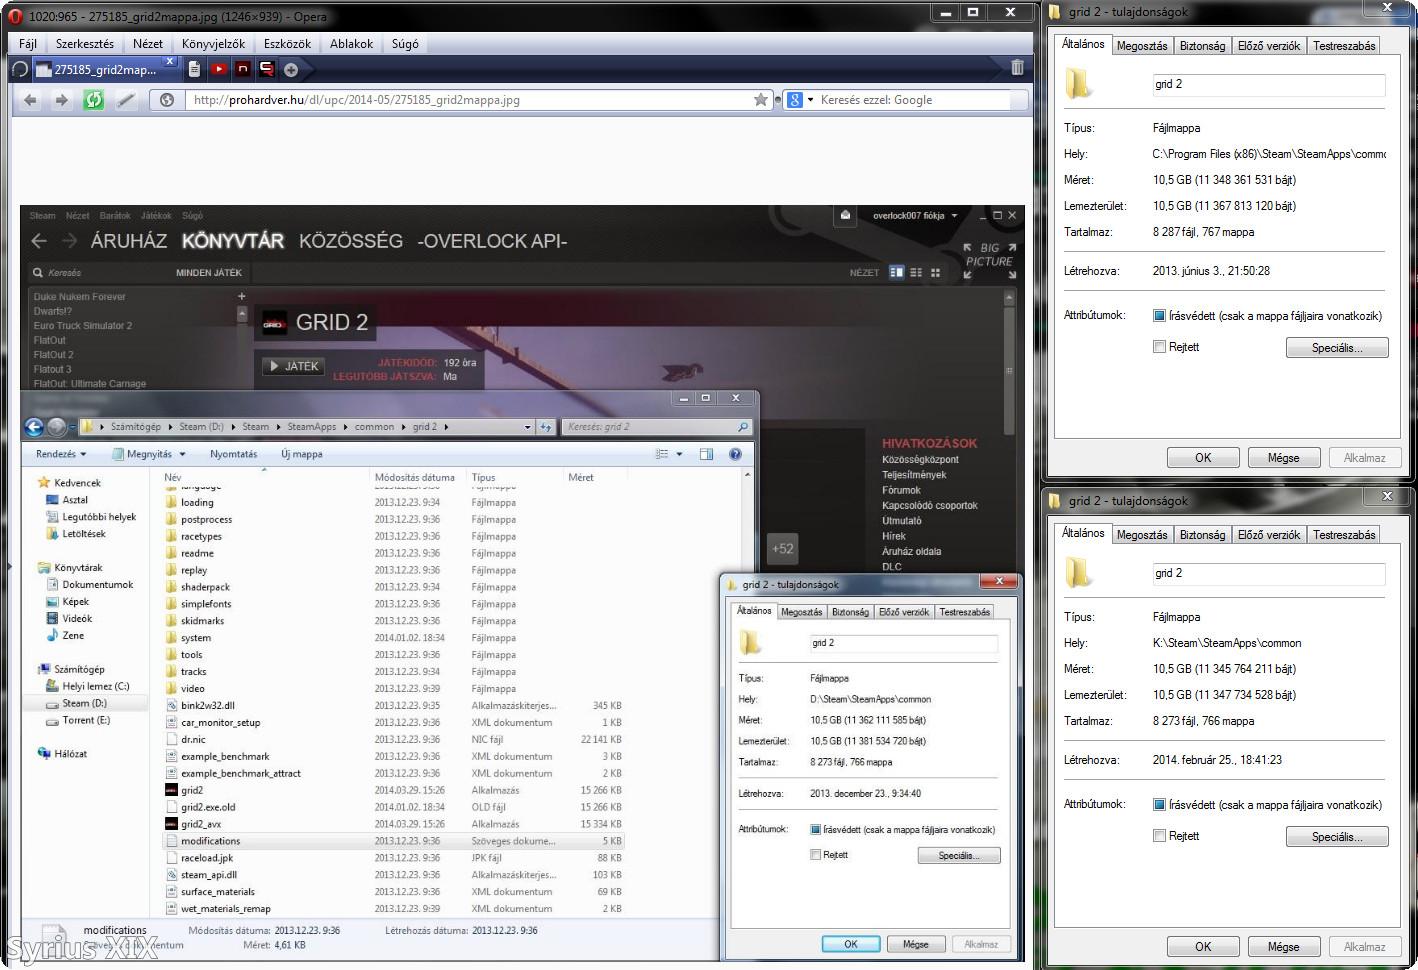Open the Eszközök menu
The image size is (1418, 970).
[x=287, y=44]
